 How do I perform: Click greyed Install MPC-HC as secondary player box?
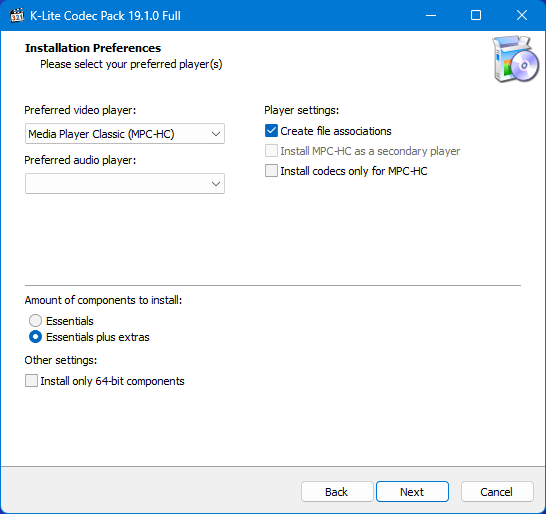[x=271, y=151]
